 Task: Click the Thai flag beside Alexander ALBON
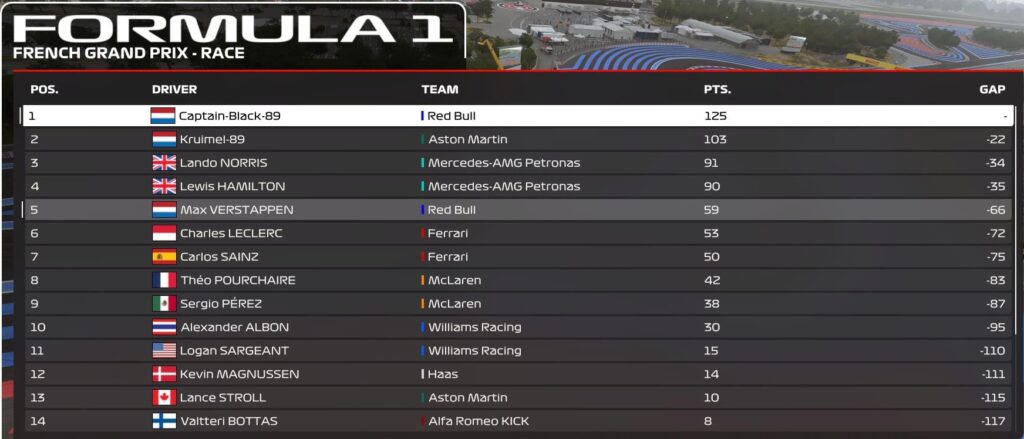[x=163, y=327]
